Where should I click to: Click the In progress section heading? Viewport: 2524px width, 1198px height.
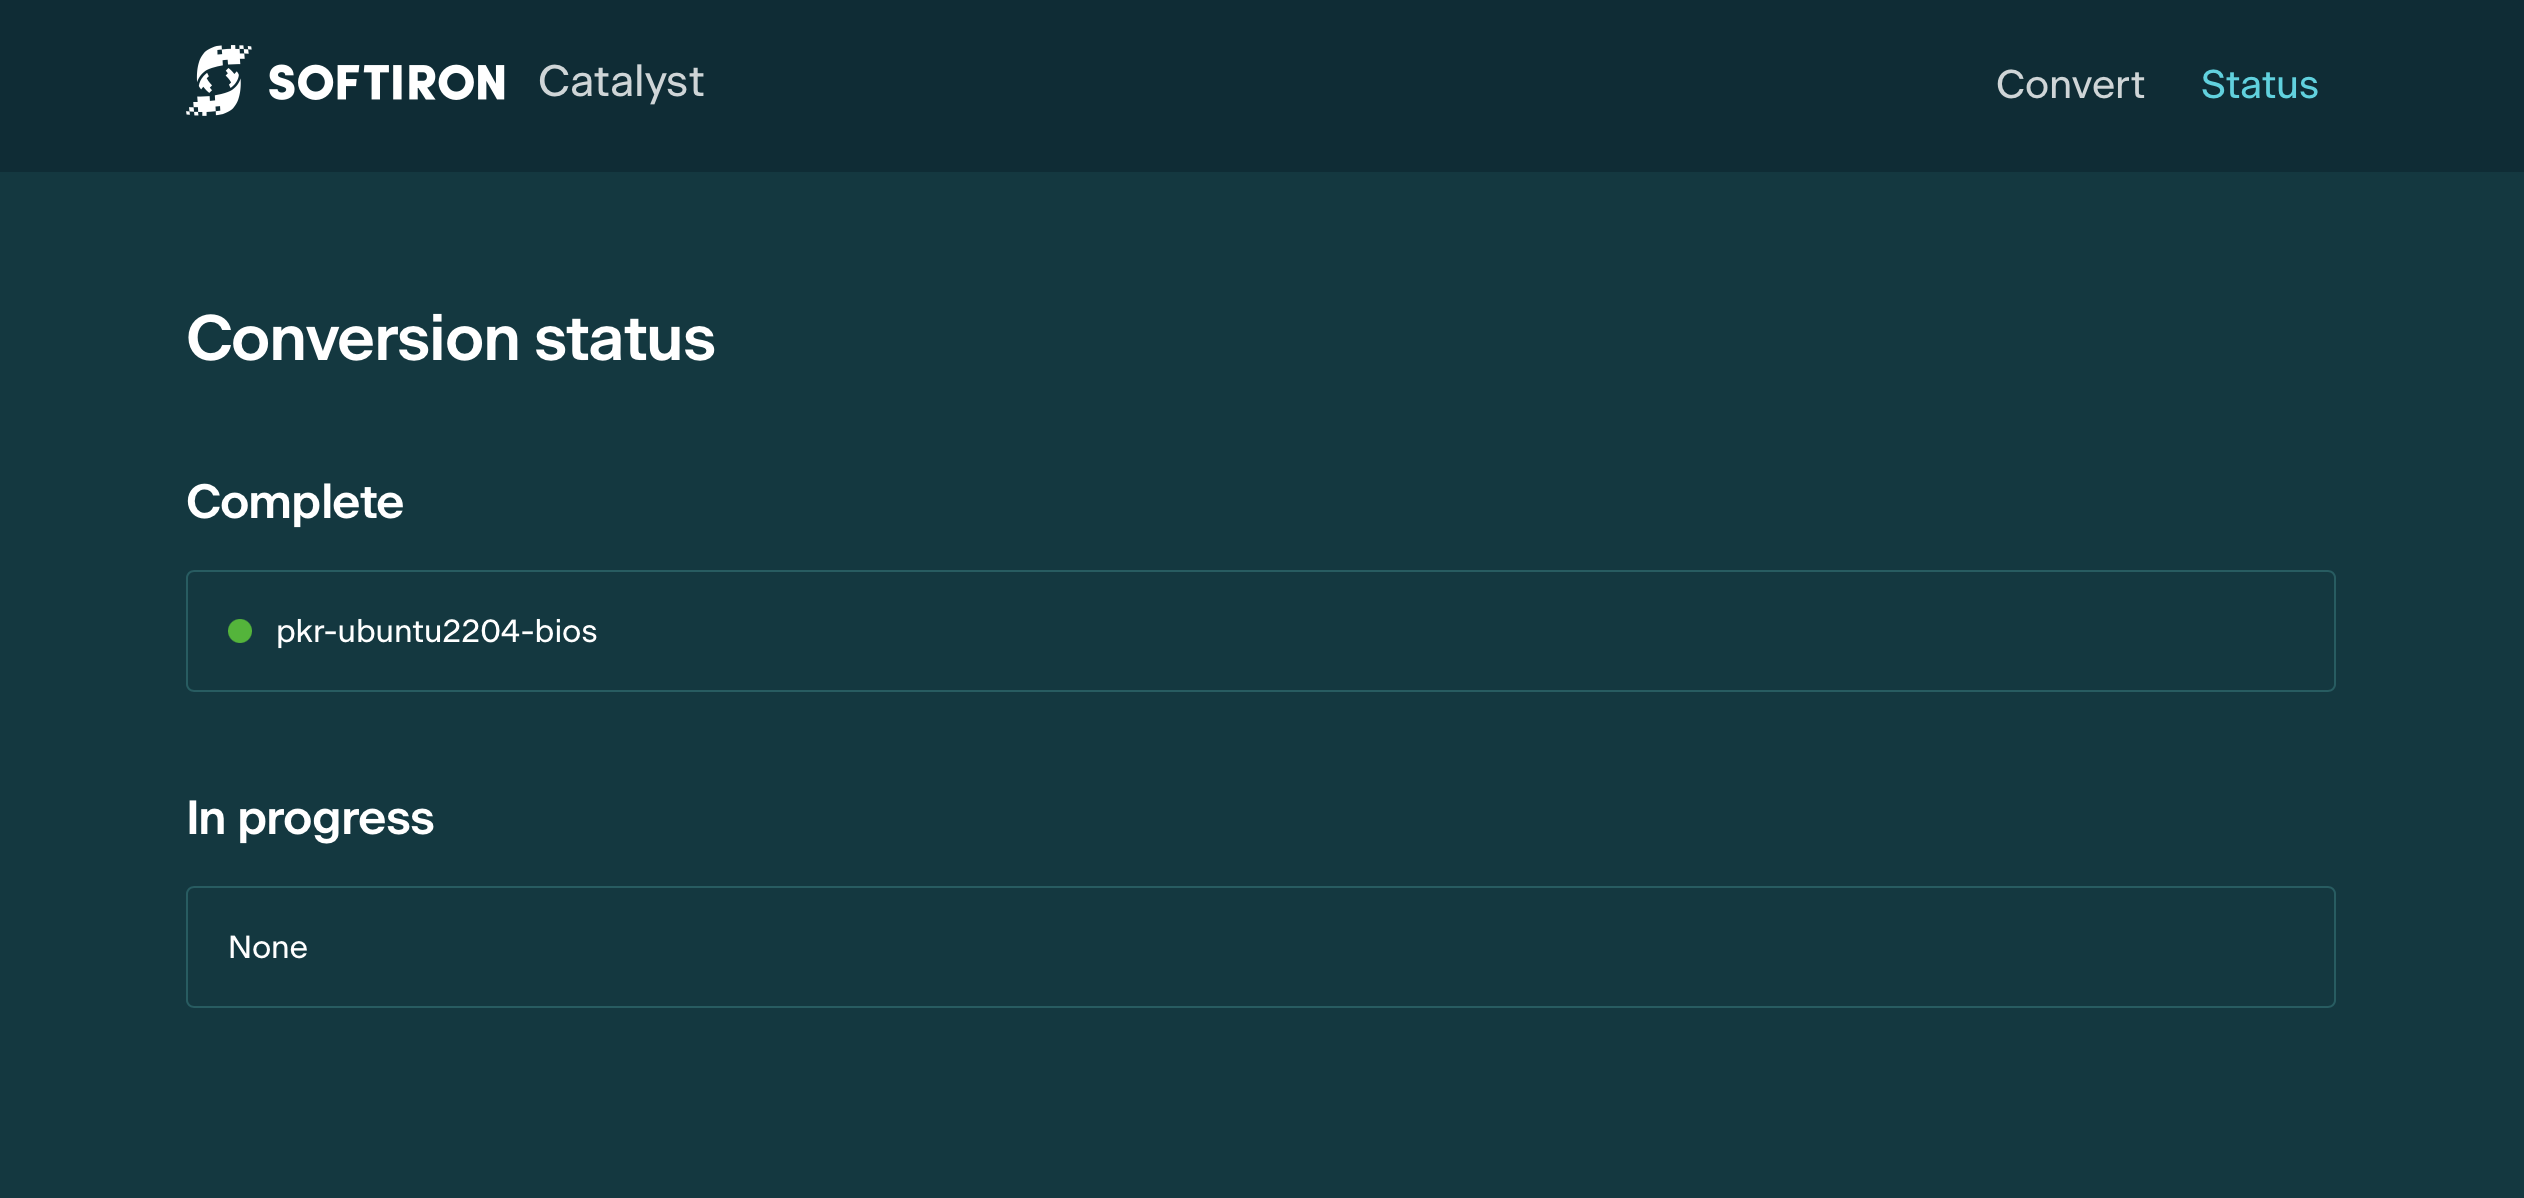310,818
